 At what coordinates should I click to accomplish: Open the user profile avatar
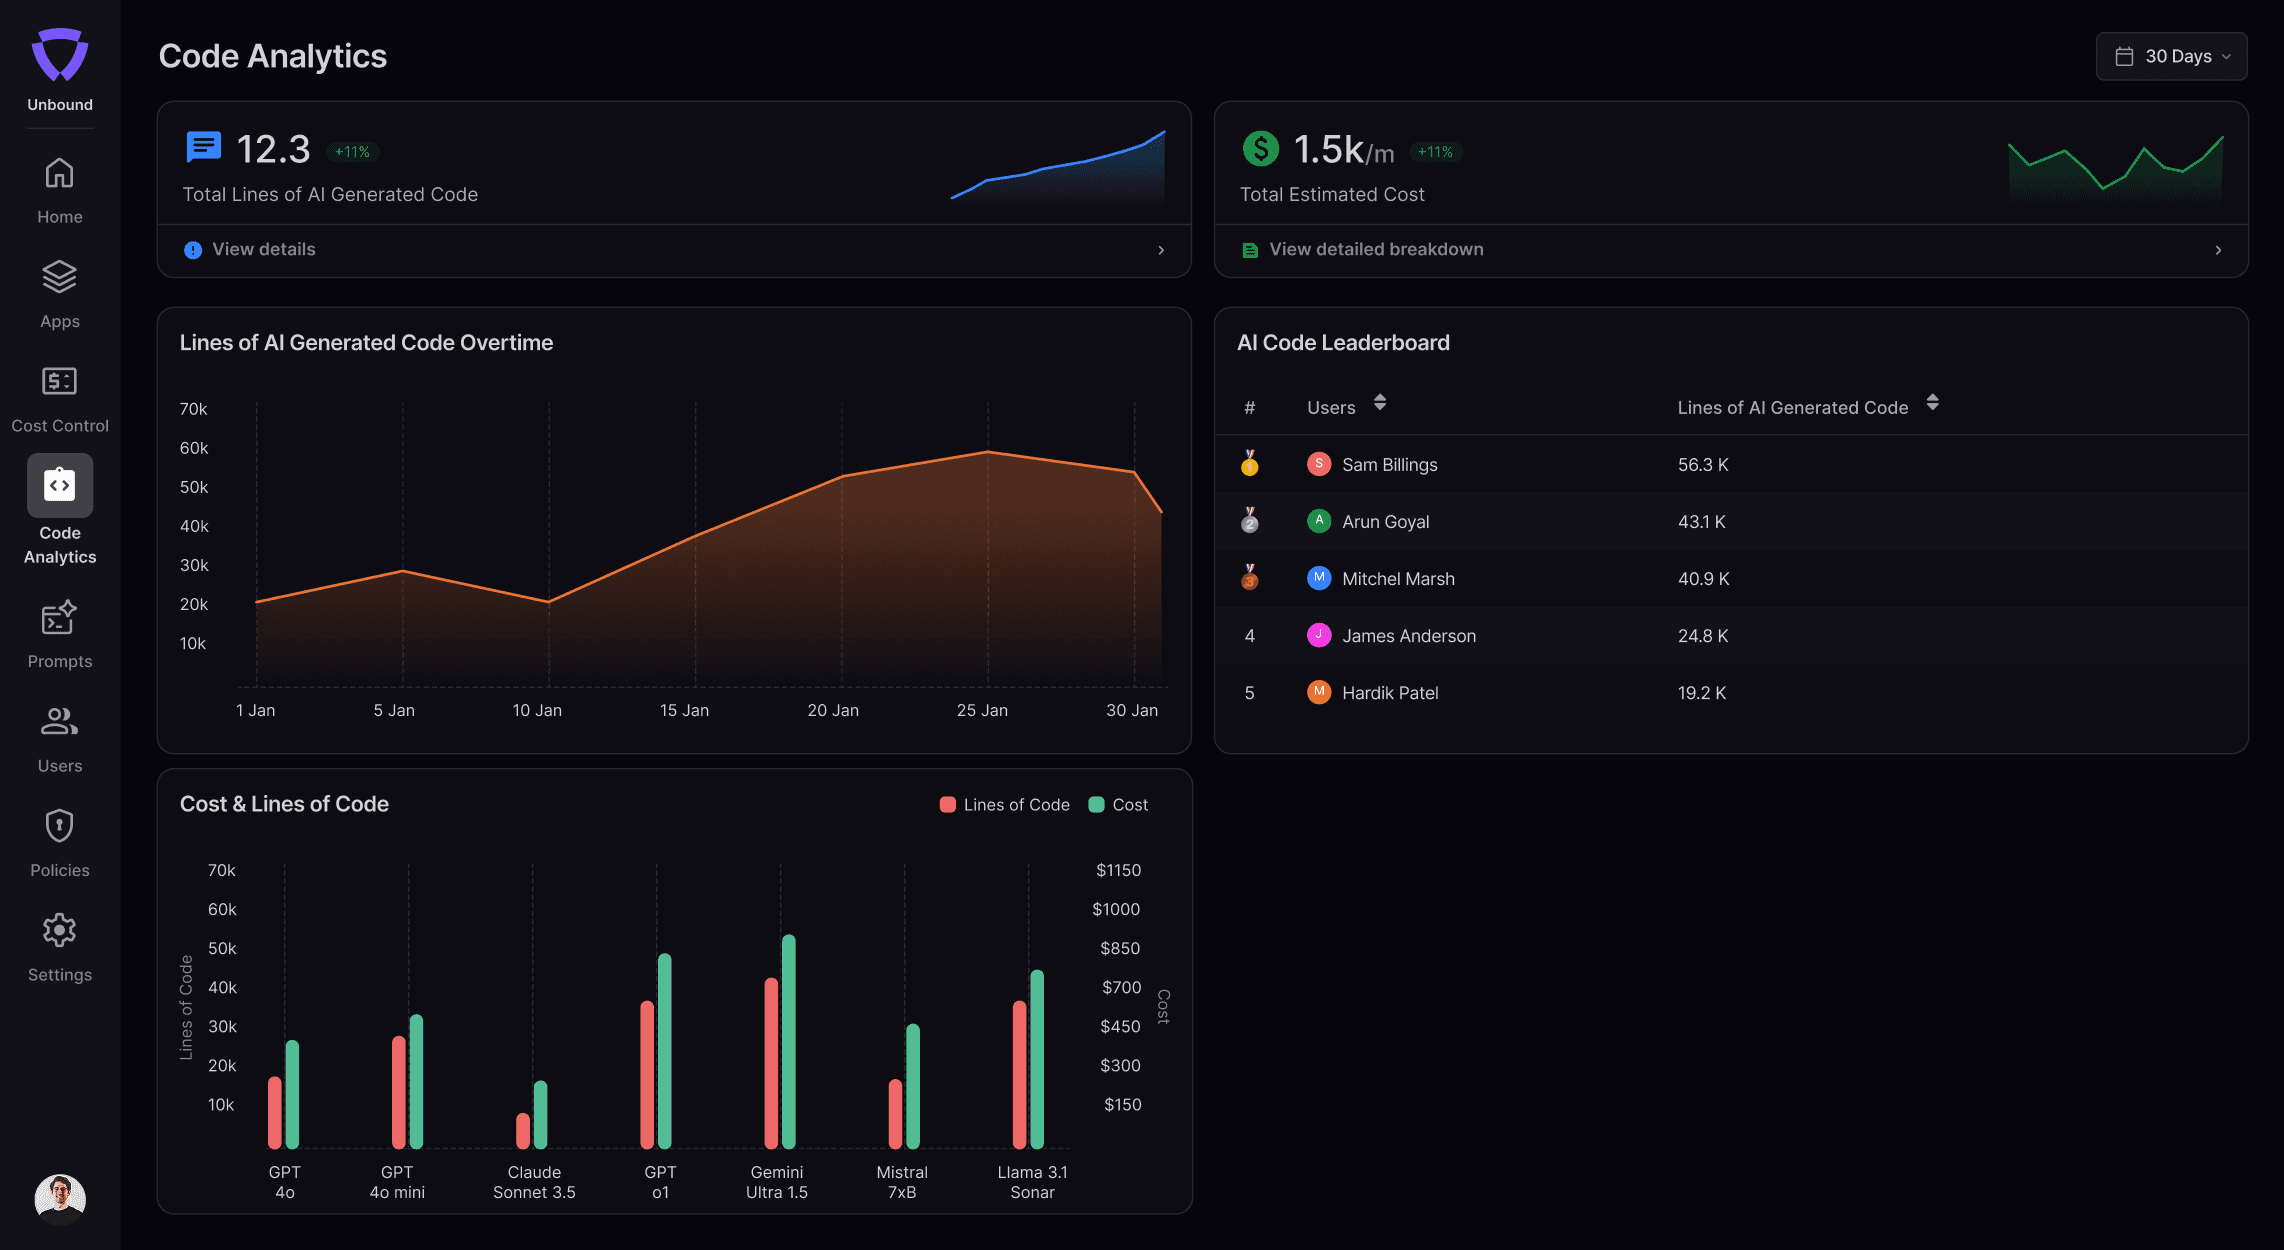click(60, 1199)
